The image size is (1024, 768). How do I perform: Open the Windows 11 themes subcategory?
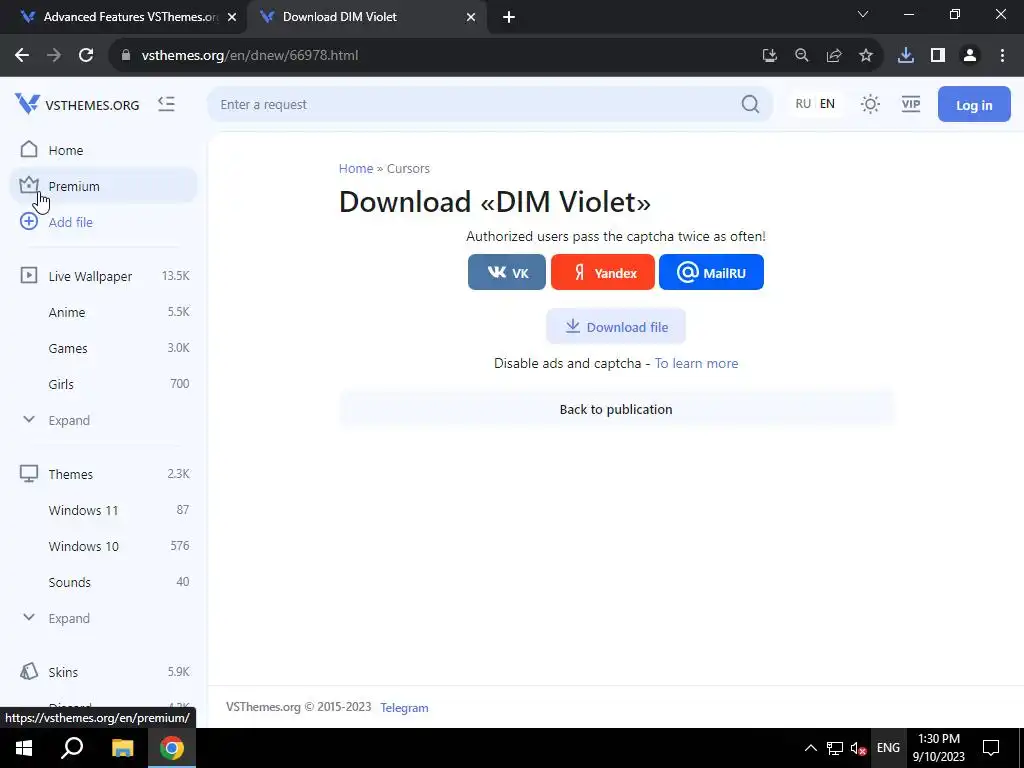(103, 510)
